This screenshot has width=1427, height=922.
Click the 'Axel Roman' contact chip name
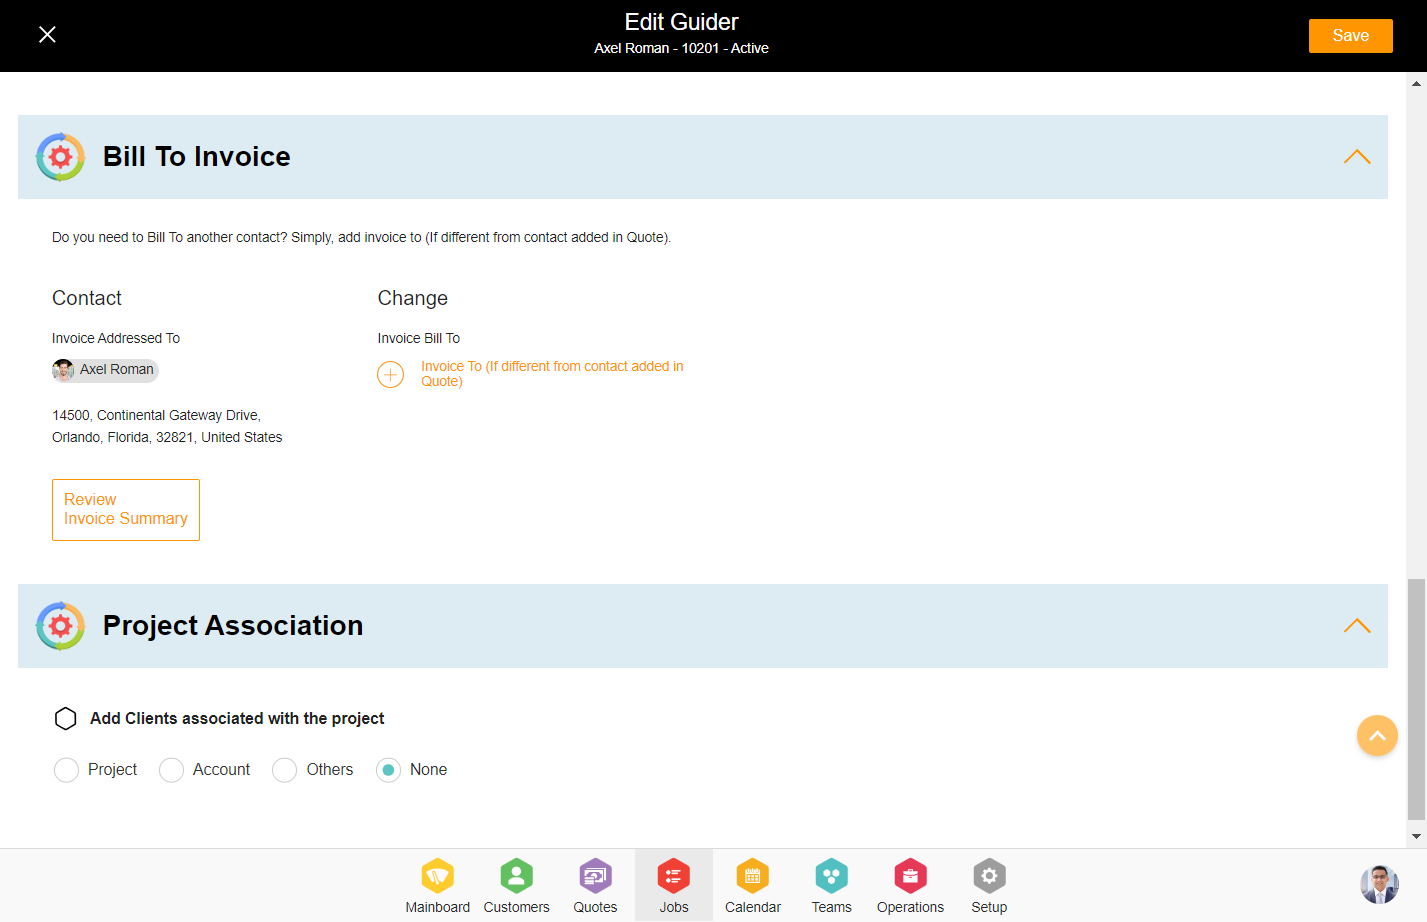point(117,370)
